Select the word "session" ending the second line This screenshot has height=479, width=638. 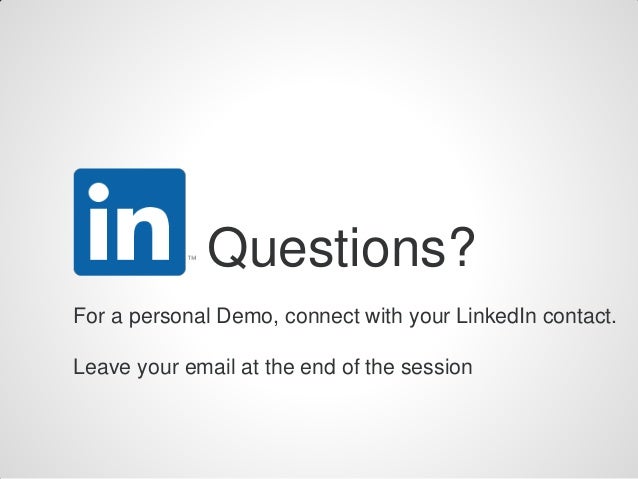(x=436, y=367)
